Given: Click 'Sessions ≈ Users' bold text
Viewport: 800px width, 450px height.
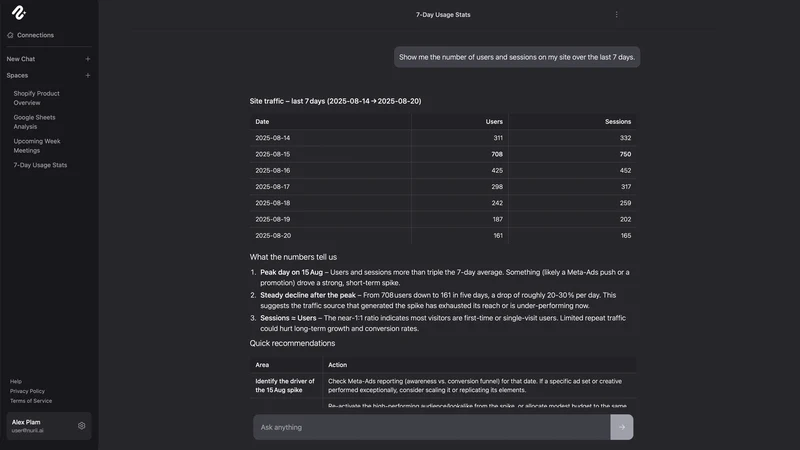Looking at the screenshot, I should [x=288, y=318].
